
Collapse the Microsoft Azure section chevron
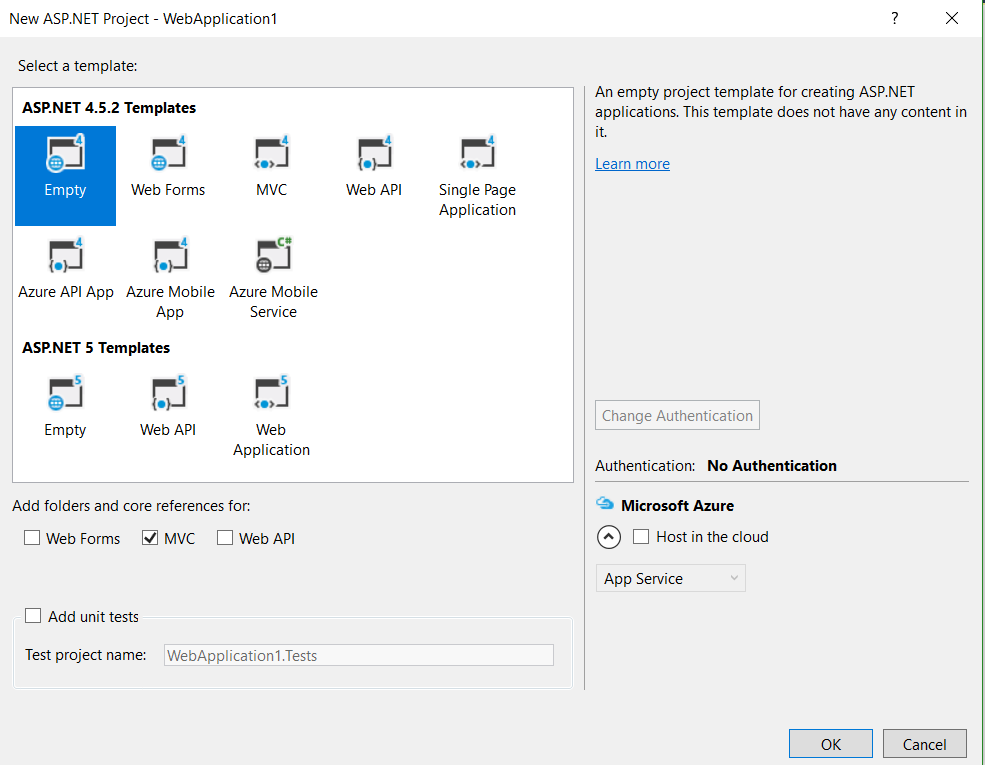click(609, 537)
